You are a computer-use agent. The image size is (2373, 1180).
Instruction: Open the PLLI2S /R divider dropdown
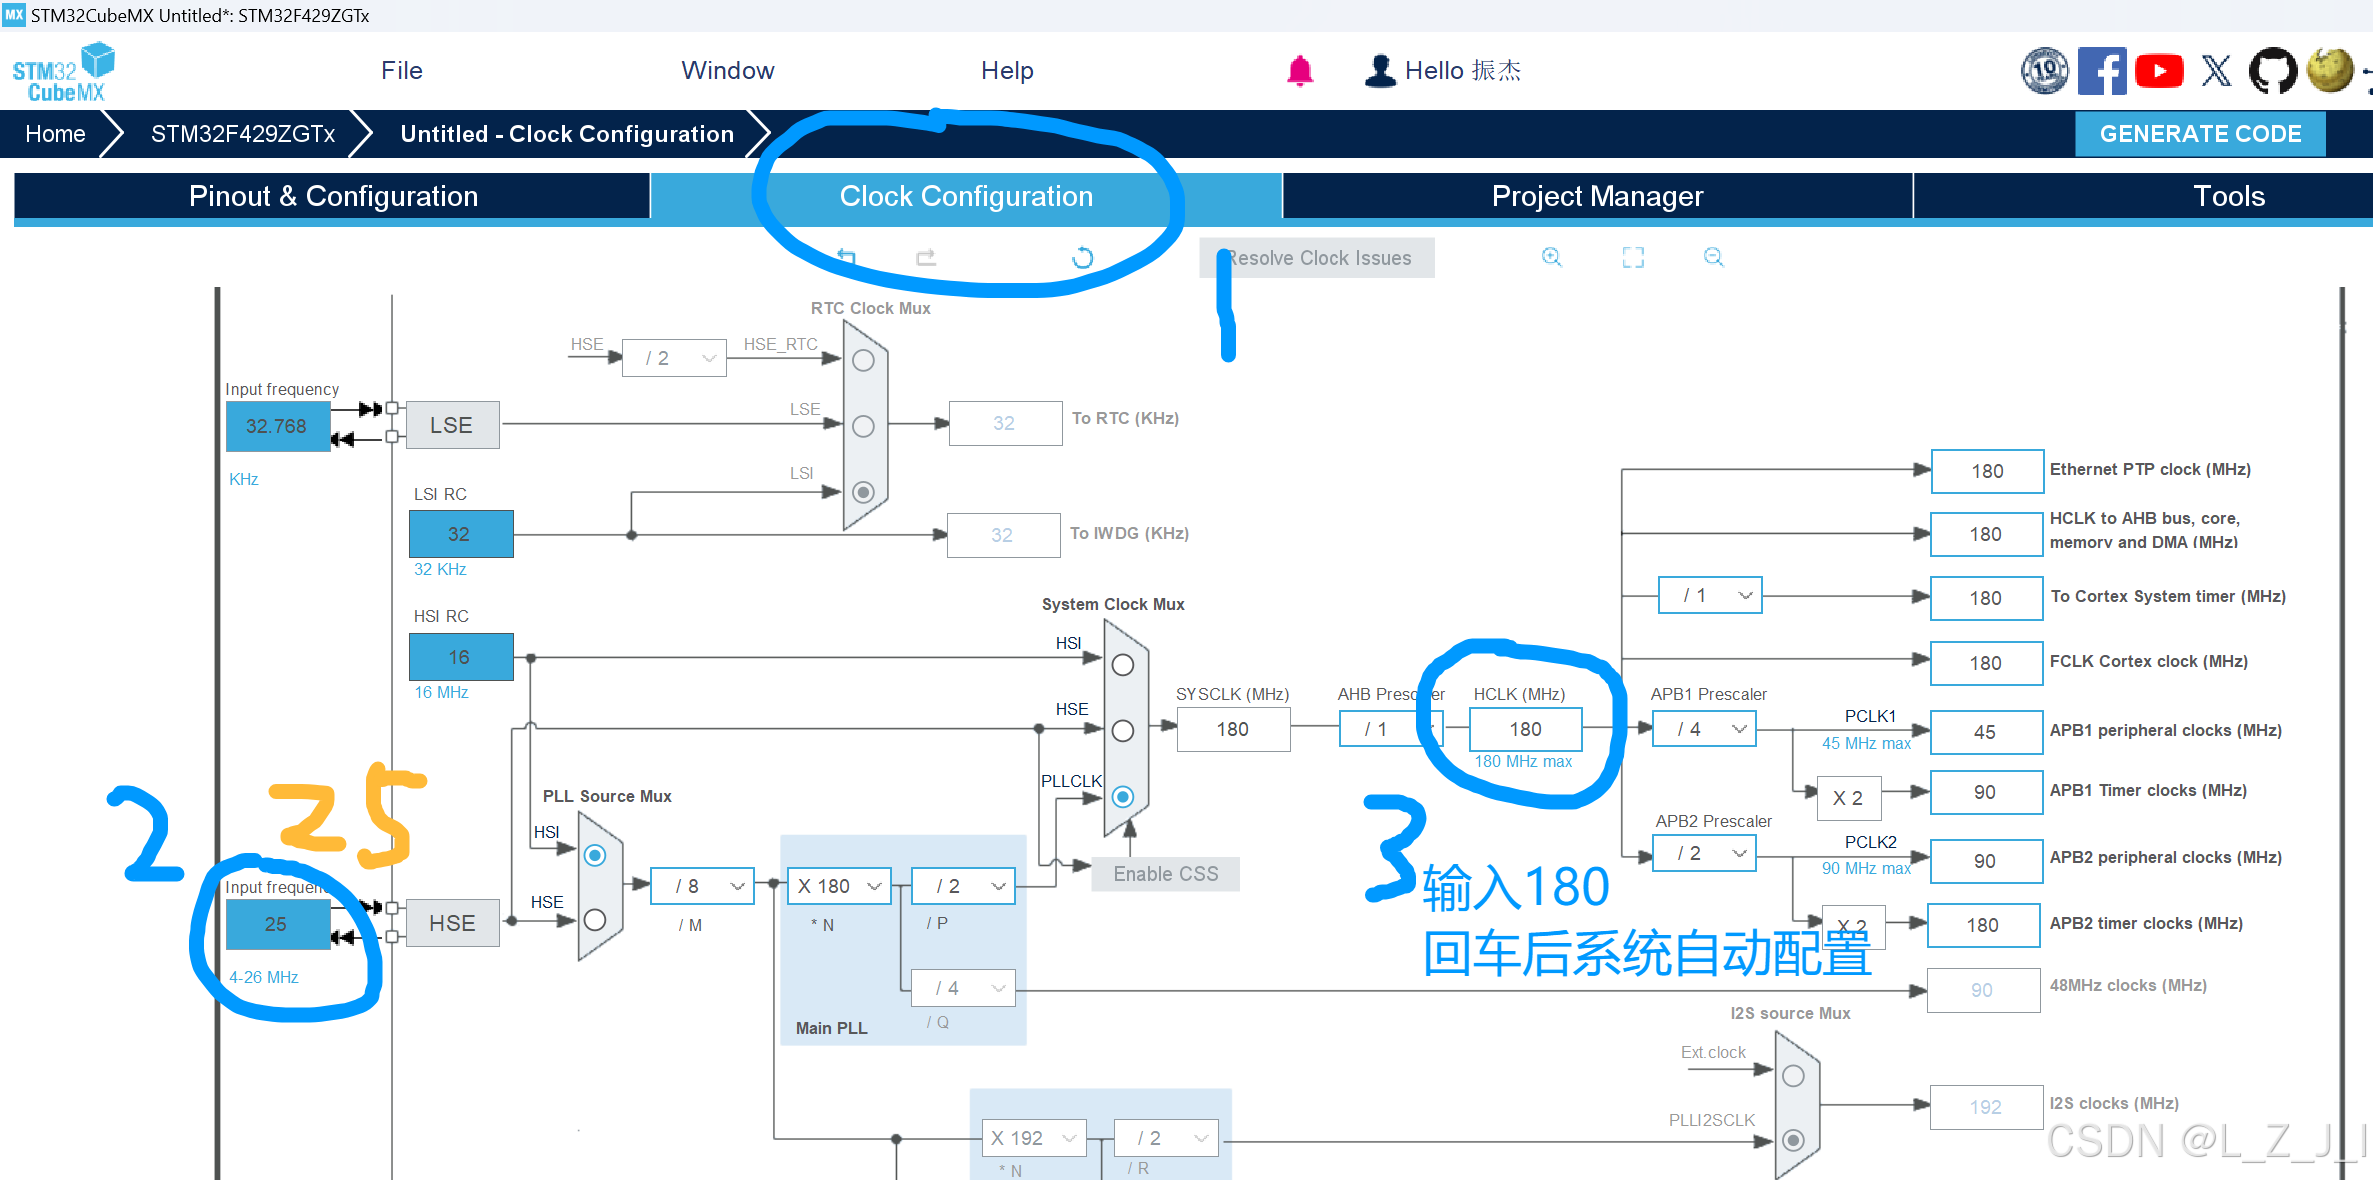tap(1166, 1138)
